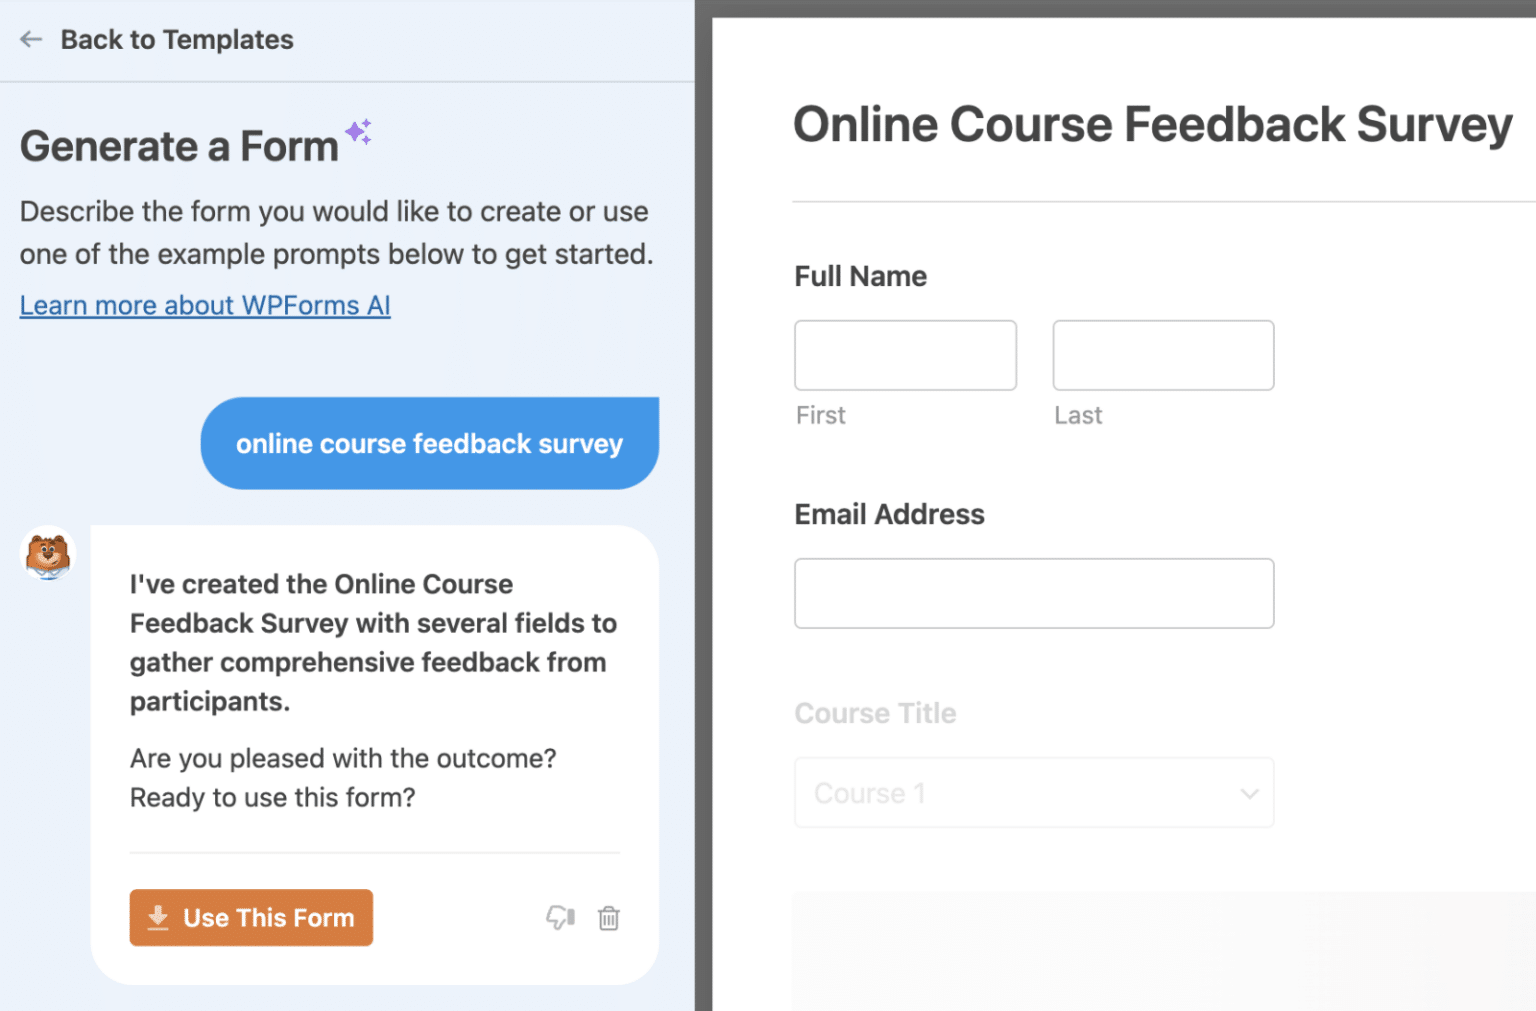Click the sparkles icon beside Generate a Form
The image size is (1536, 1011).
tap(358, 131)
